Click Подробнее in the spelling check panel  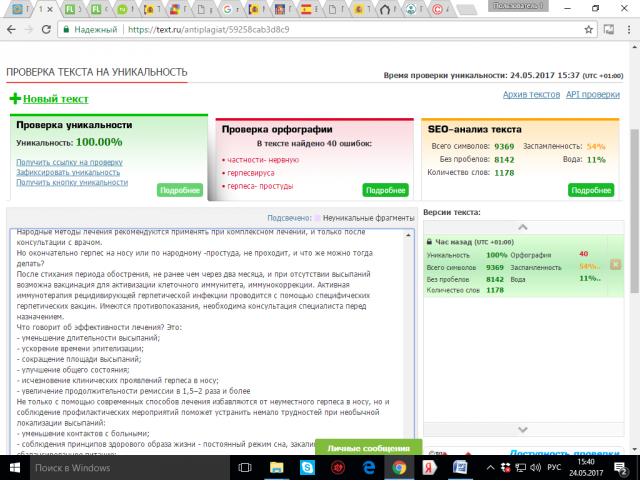pos(385,190)
